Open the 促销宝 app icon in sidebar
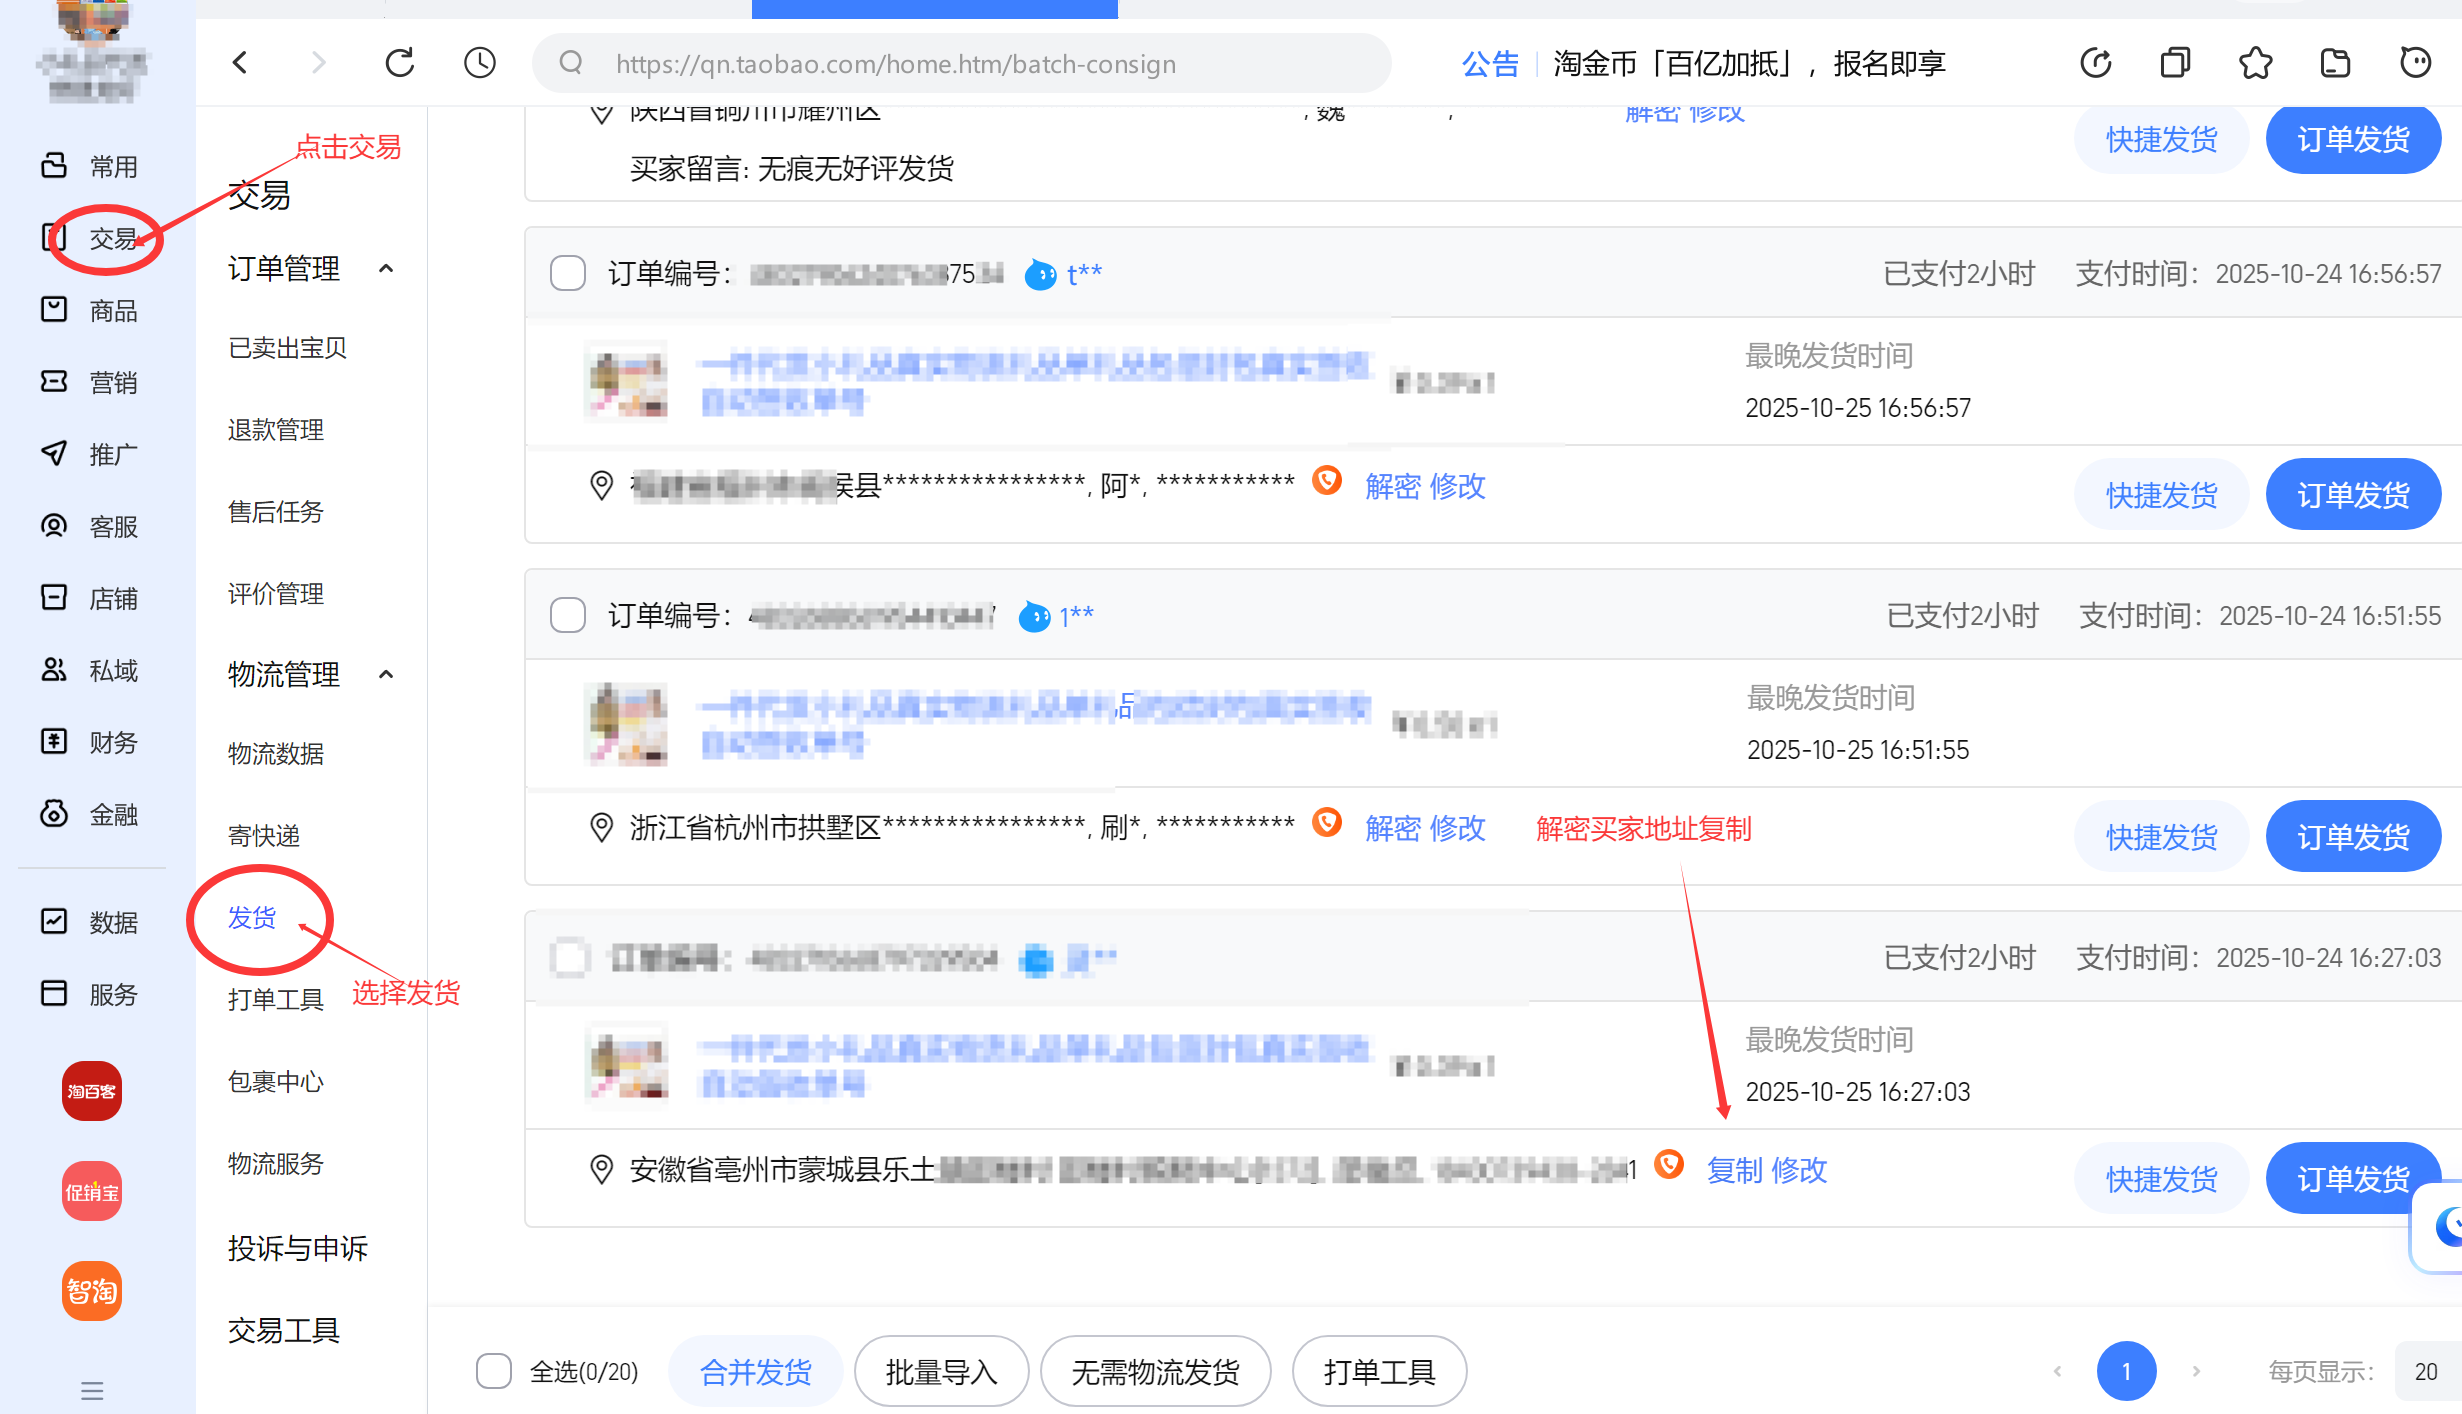This screenshot has height=1414, width=2462. coord(92,1191)
